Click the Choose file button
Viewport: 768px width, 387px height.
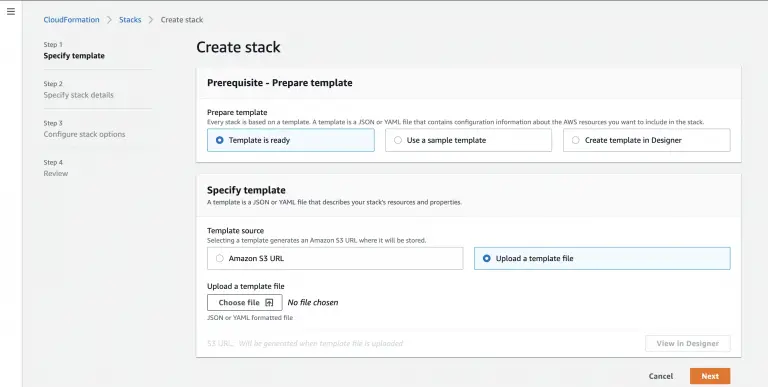(245, 303)
